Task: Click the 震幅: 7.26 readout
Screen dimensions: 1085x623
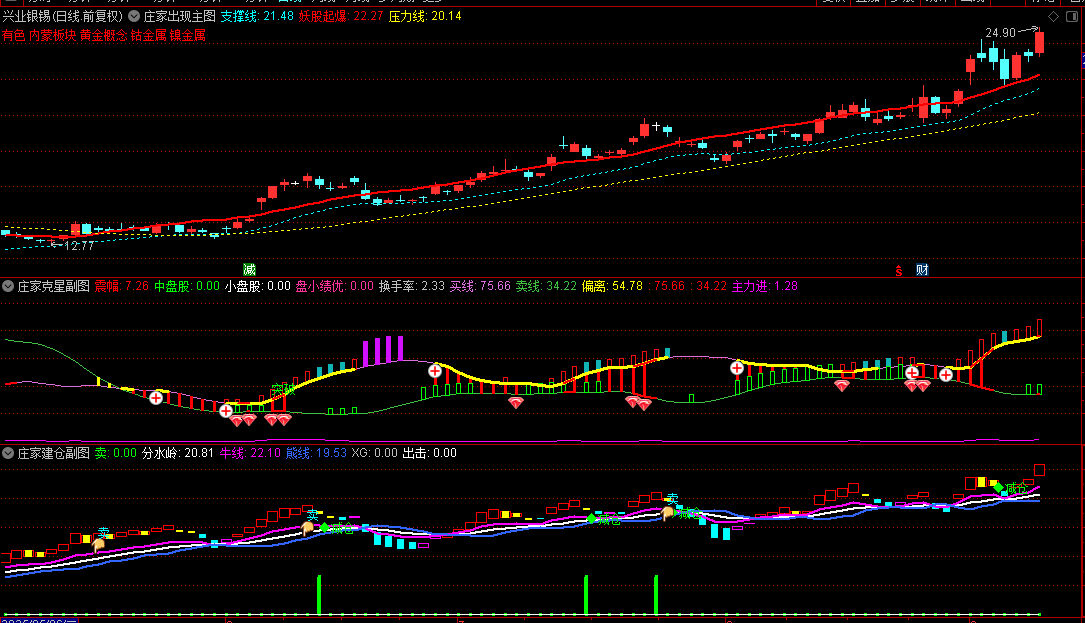Action: pos(122,286)
